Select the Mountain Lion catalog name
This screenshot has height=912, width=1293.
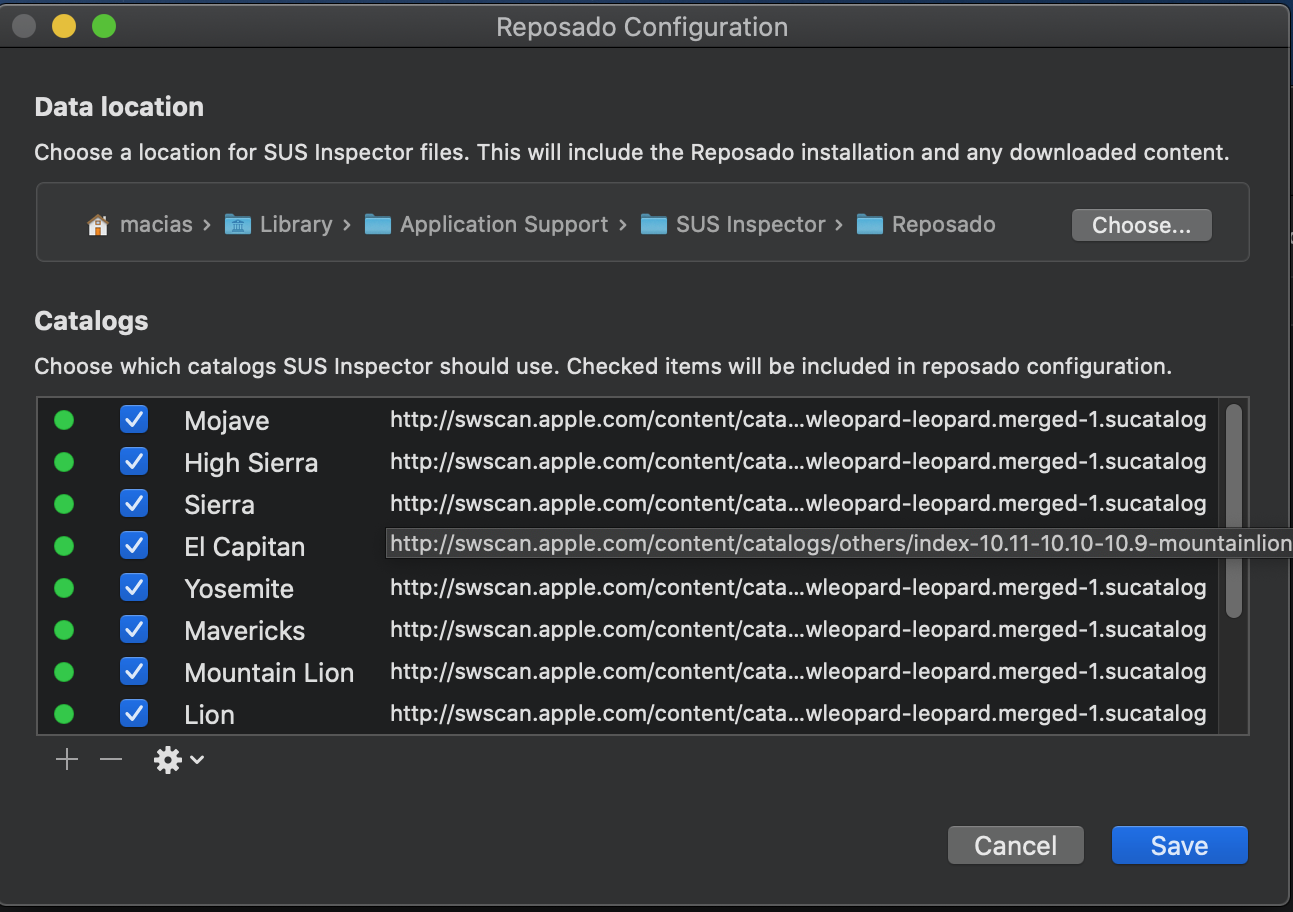(269, 673)
